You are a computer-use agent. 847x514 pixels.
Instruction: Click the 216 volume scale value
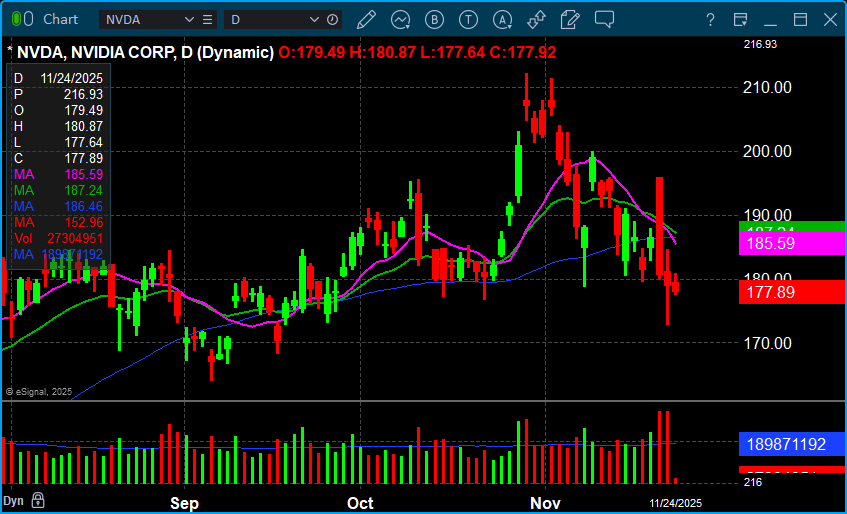click(752, 482)
